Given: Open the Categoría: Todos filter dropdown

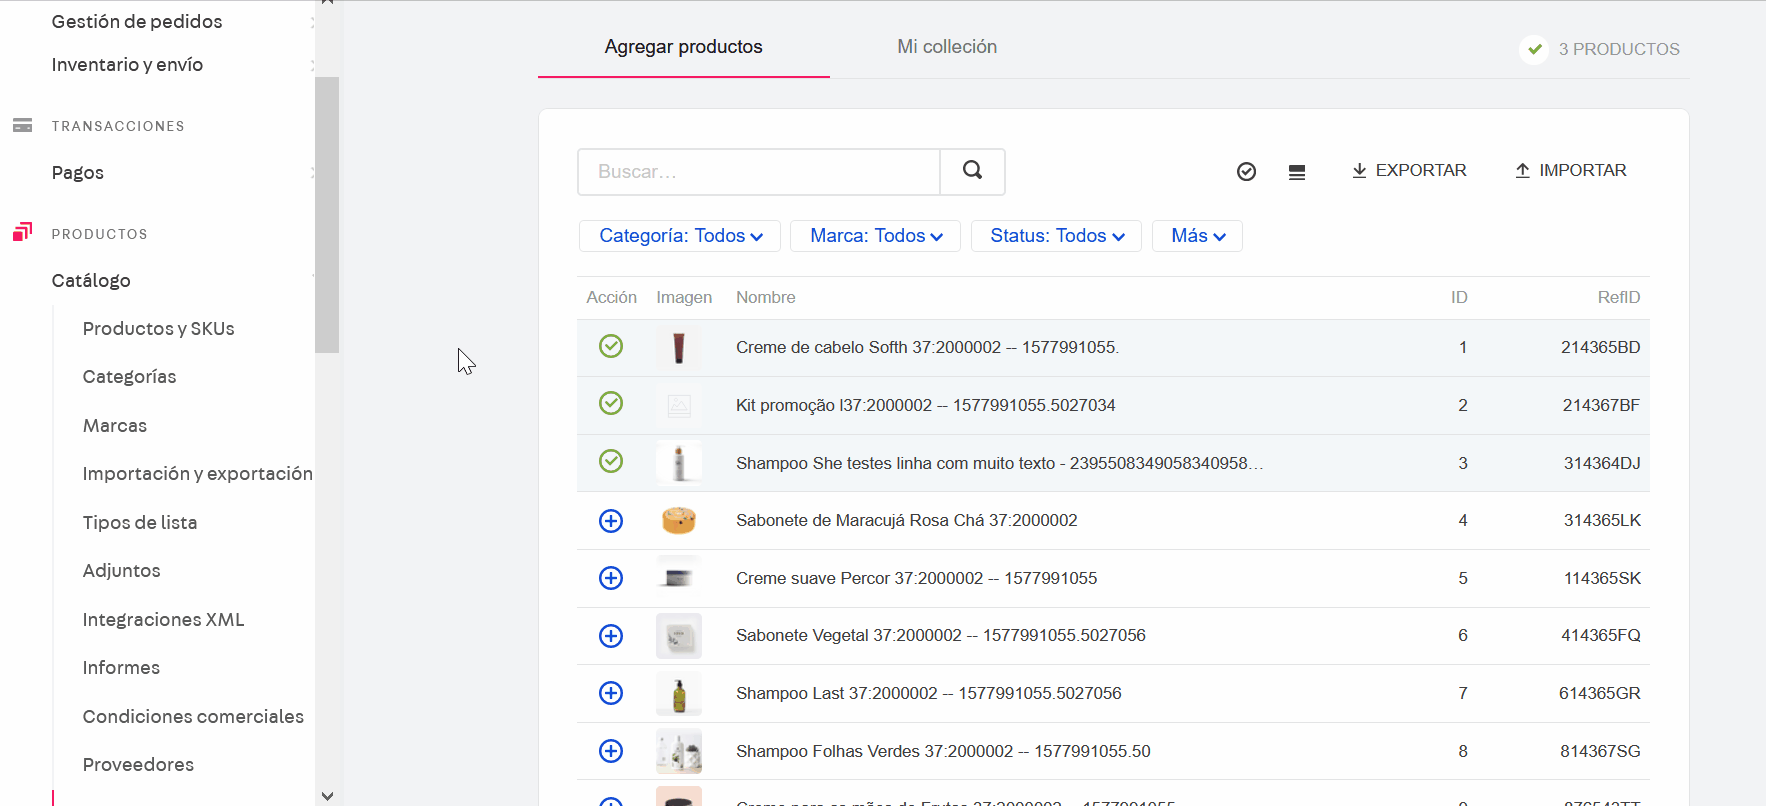Looking at the screenshot, I should point(681,236).
